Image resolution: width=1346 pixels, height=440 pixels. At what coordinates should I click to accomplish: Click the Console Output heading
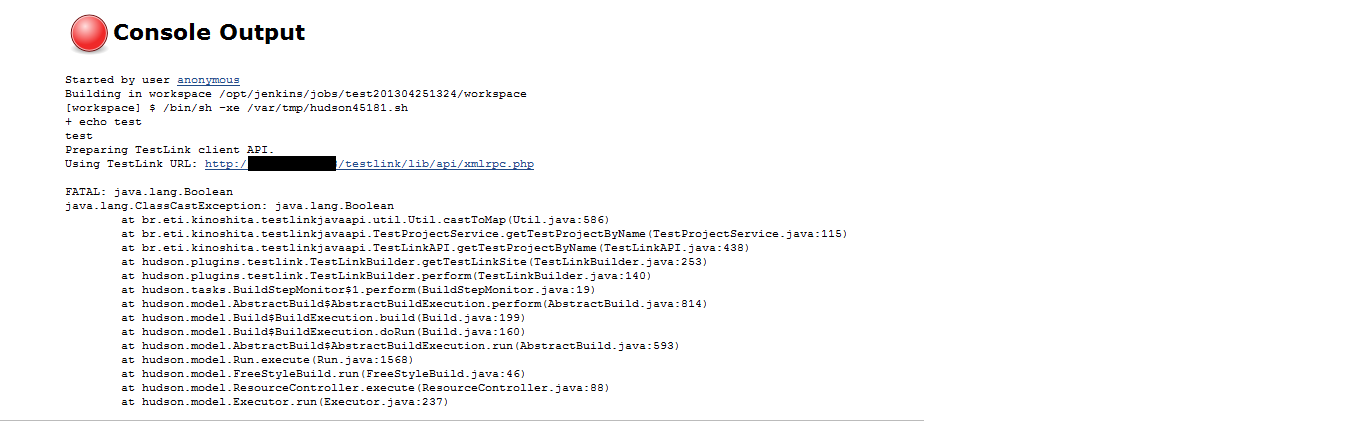(209, 33)
